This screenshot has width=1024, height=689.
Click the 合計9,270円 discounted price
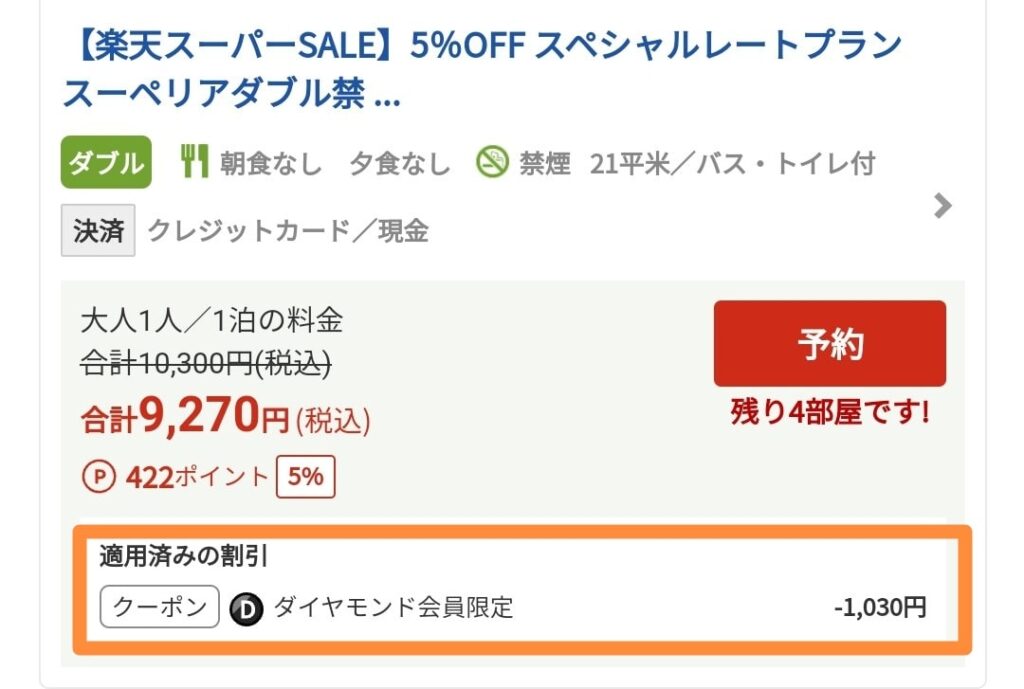[225, 418]
